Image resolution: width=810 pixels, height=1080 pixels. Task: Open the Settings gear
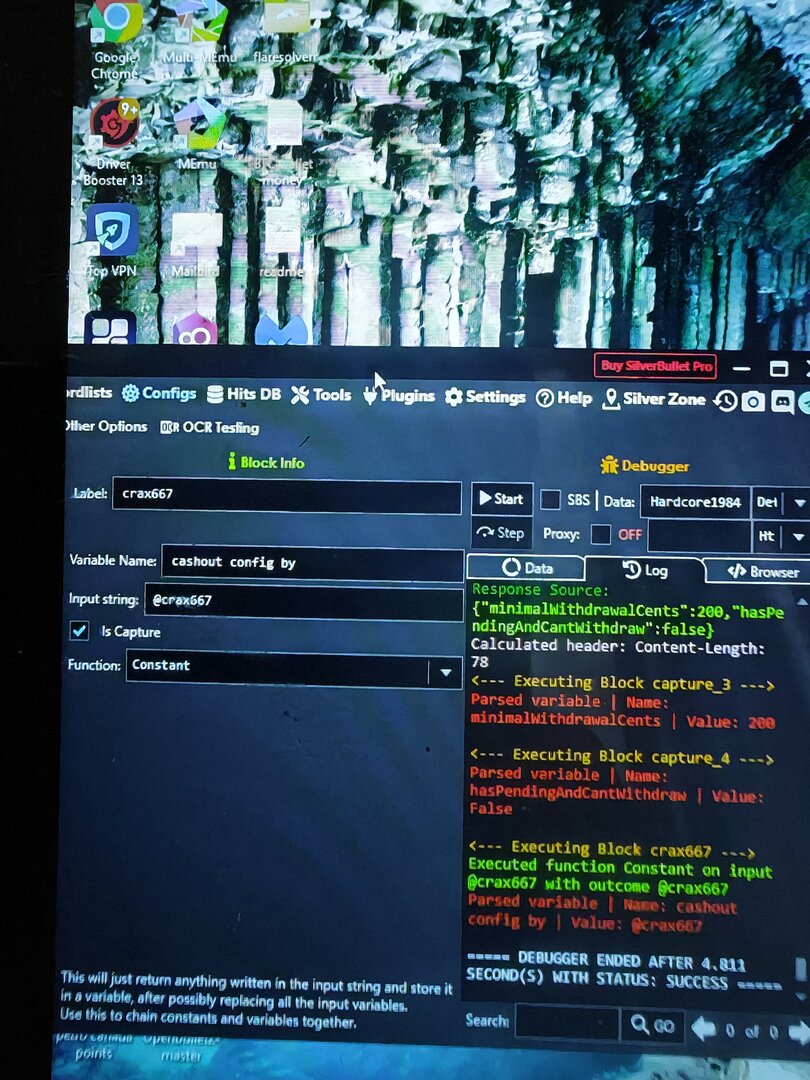tap(485, 397)
